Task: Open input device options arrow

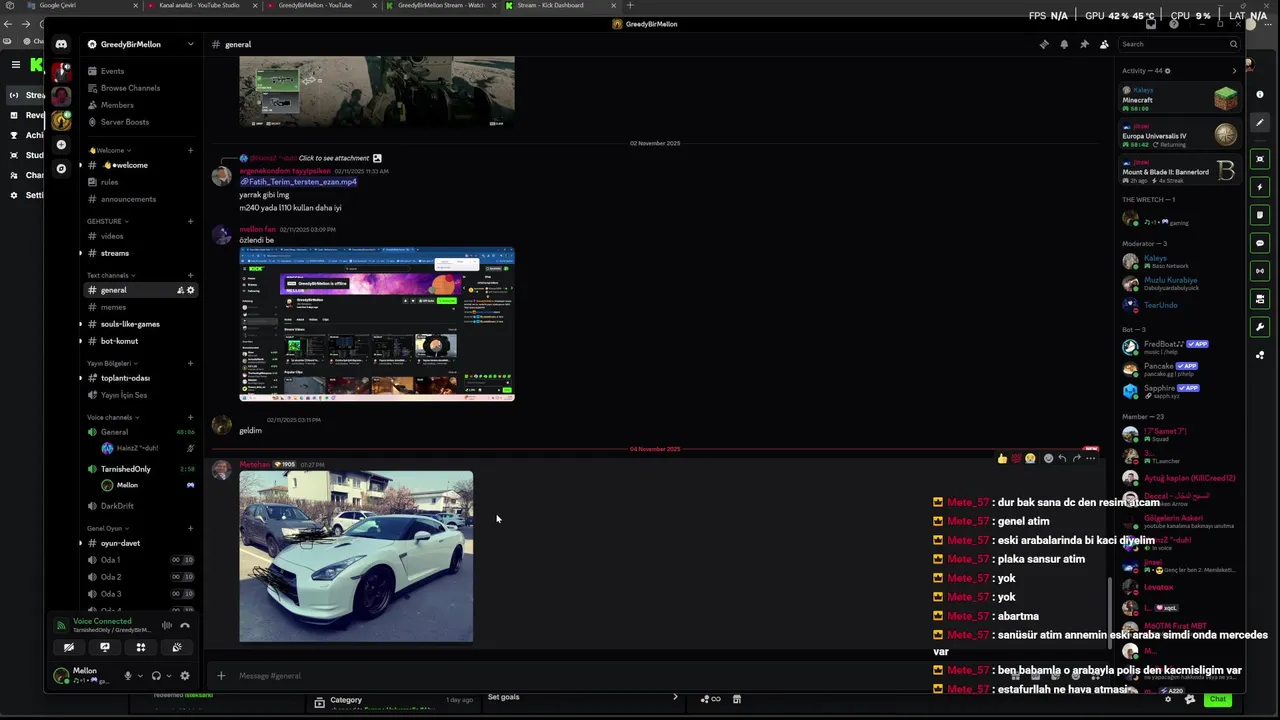Action: 139,676
